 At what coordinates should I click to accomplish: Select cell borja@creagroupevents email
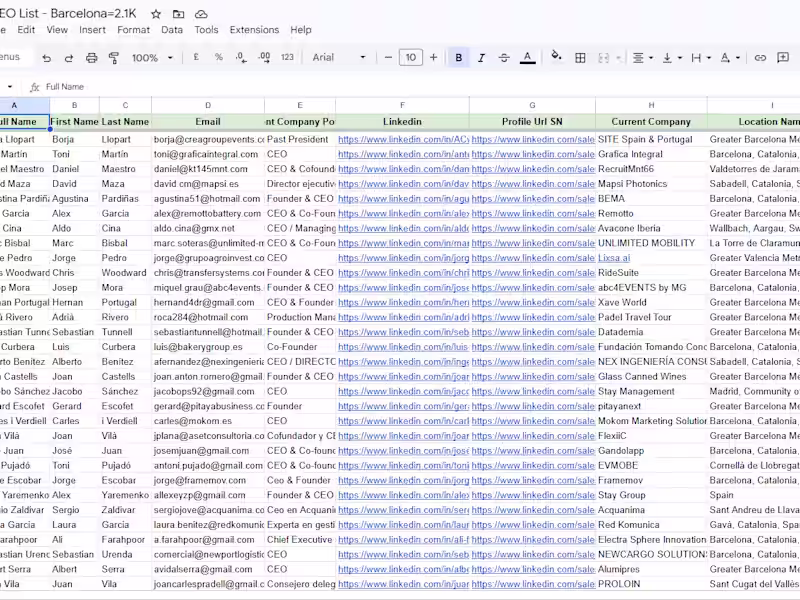click(x=208, y=139)
